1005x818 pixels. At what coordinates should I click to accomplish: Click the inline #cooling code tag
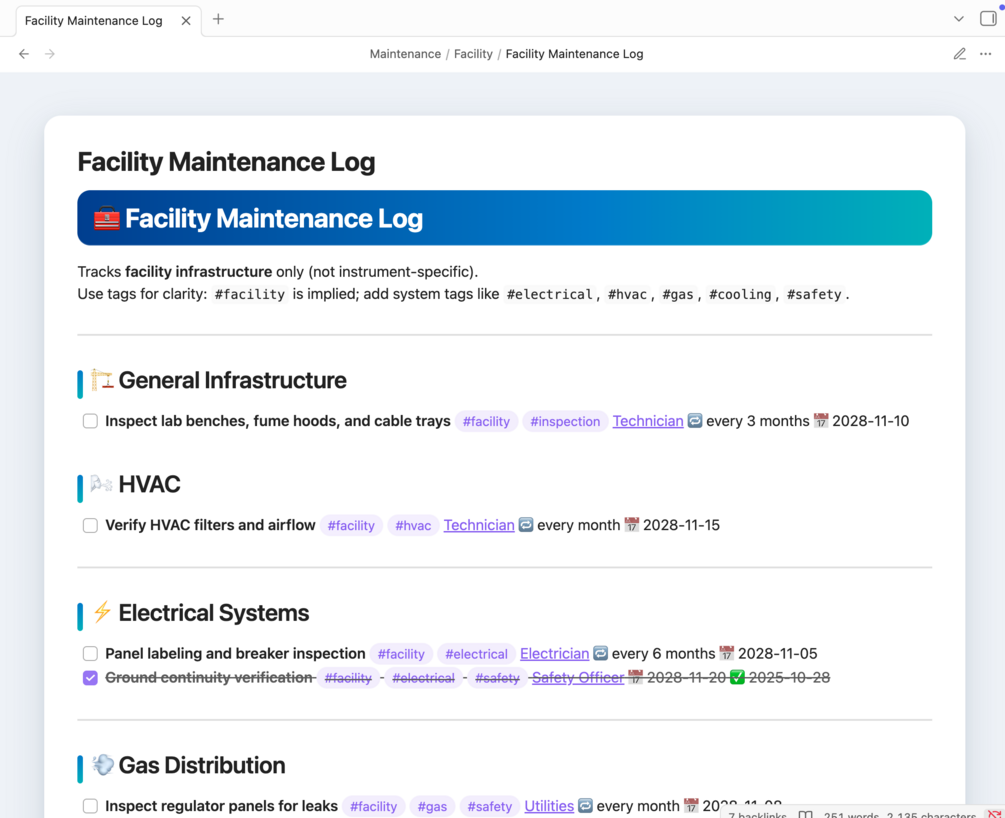point(740,294)
